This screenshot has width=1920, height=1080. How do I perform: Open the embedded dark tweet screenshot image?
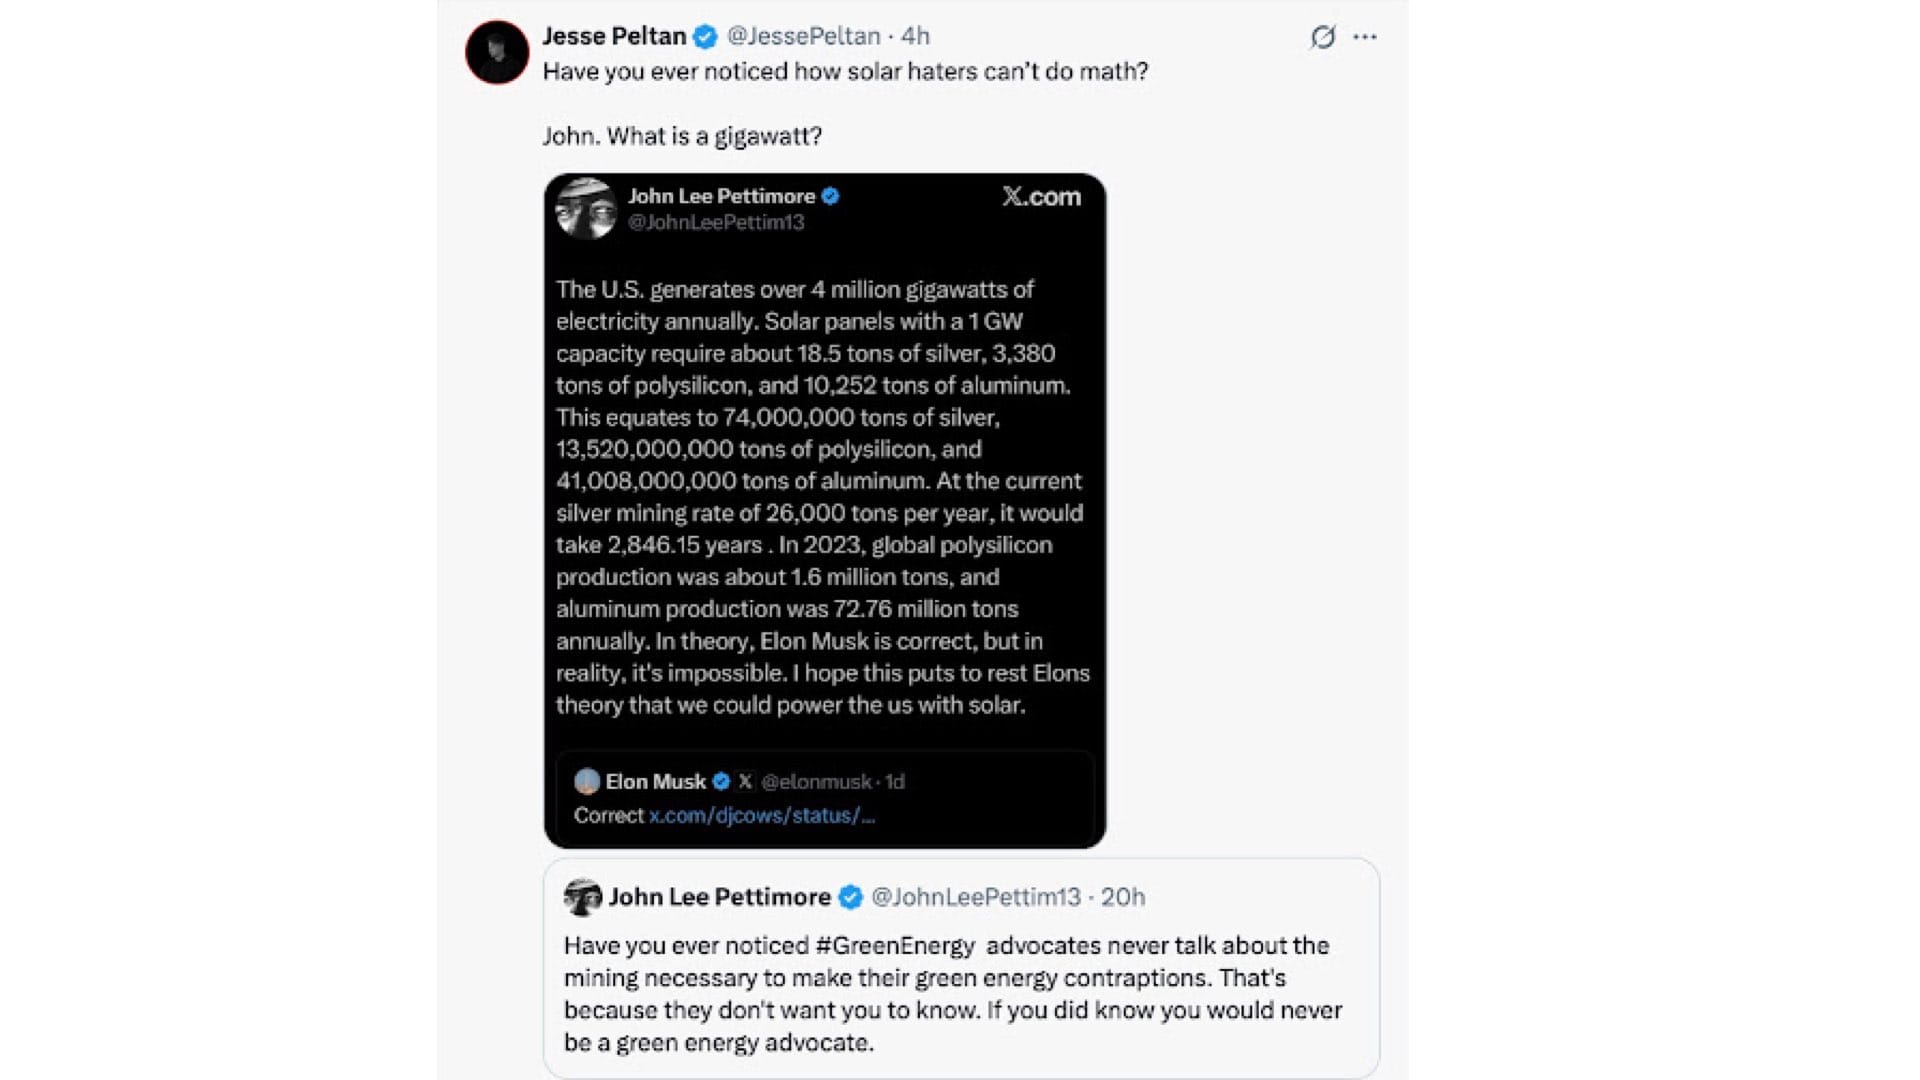[824, 500]
